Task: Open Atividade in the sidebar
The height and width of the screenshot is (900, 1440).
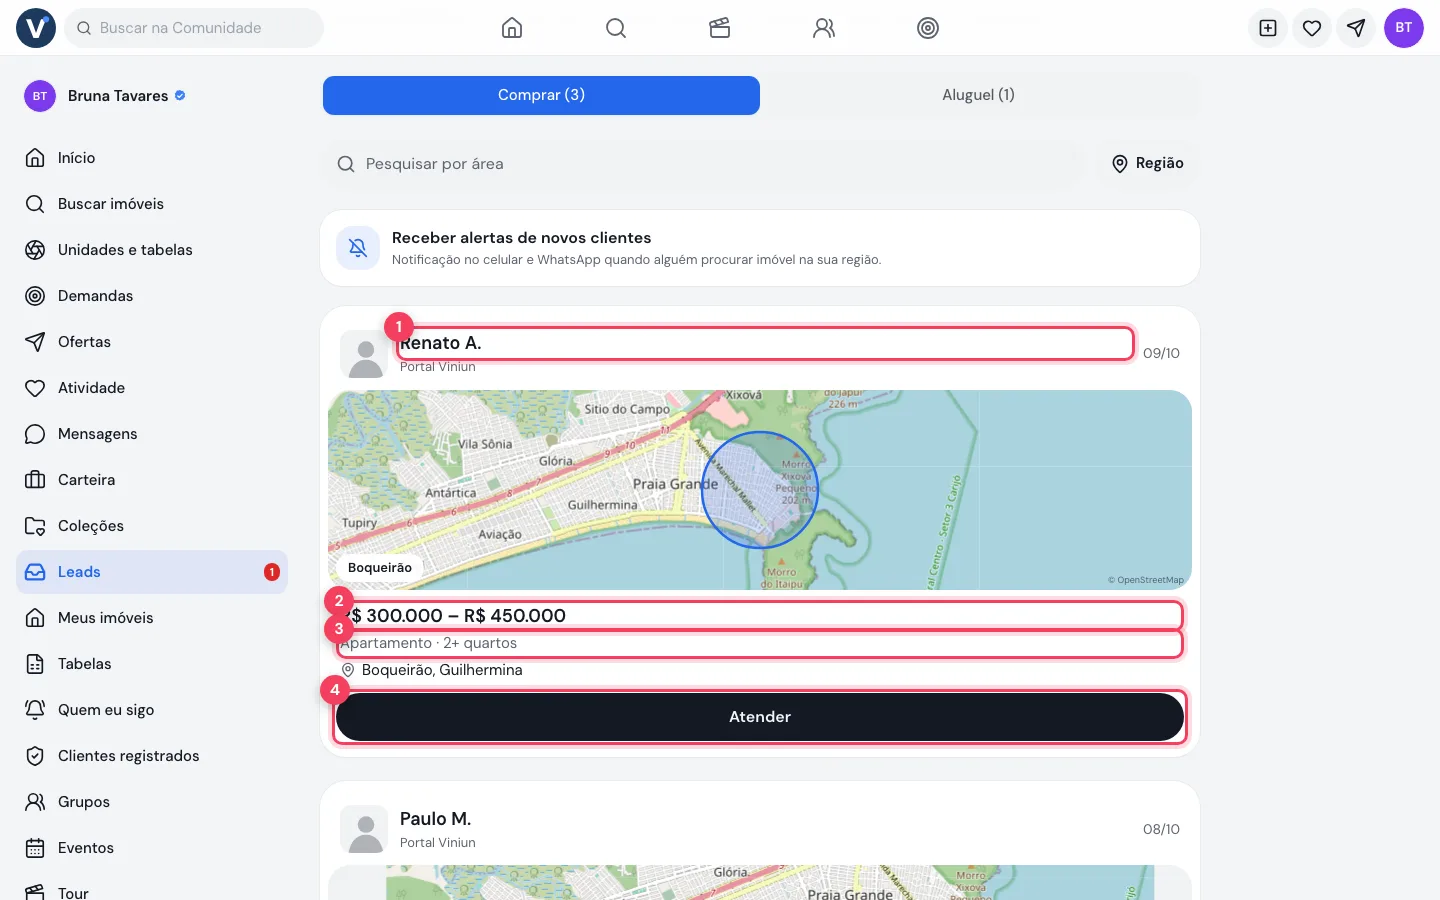Action: 152,388
